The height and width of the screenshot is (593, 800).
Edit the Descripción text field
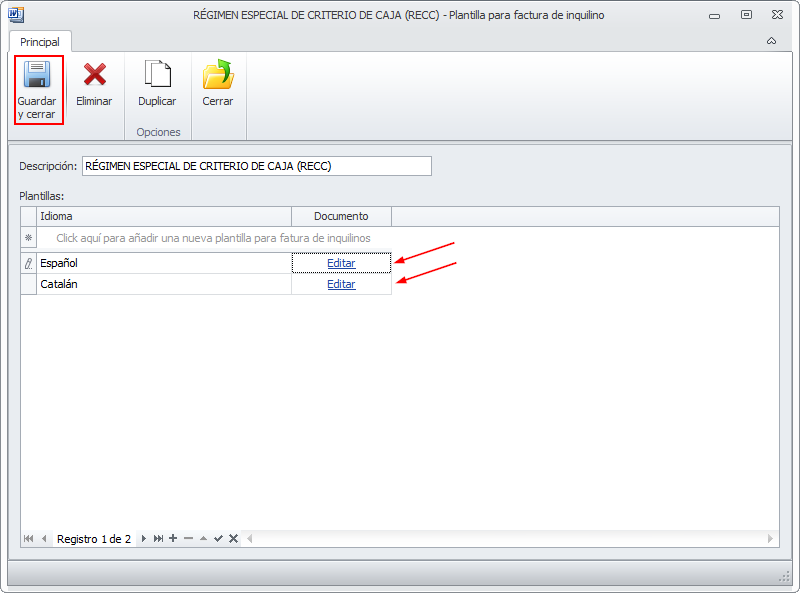tap(257, 166)
